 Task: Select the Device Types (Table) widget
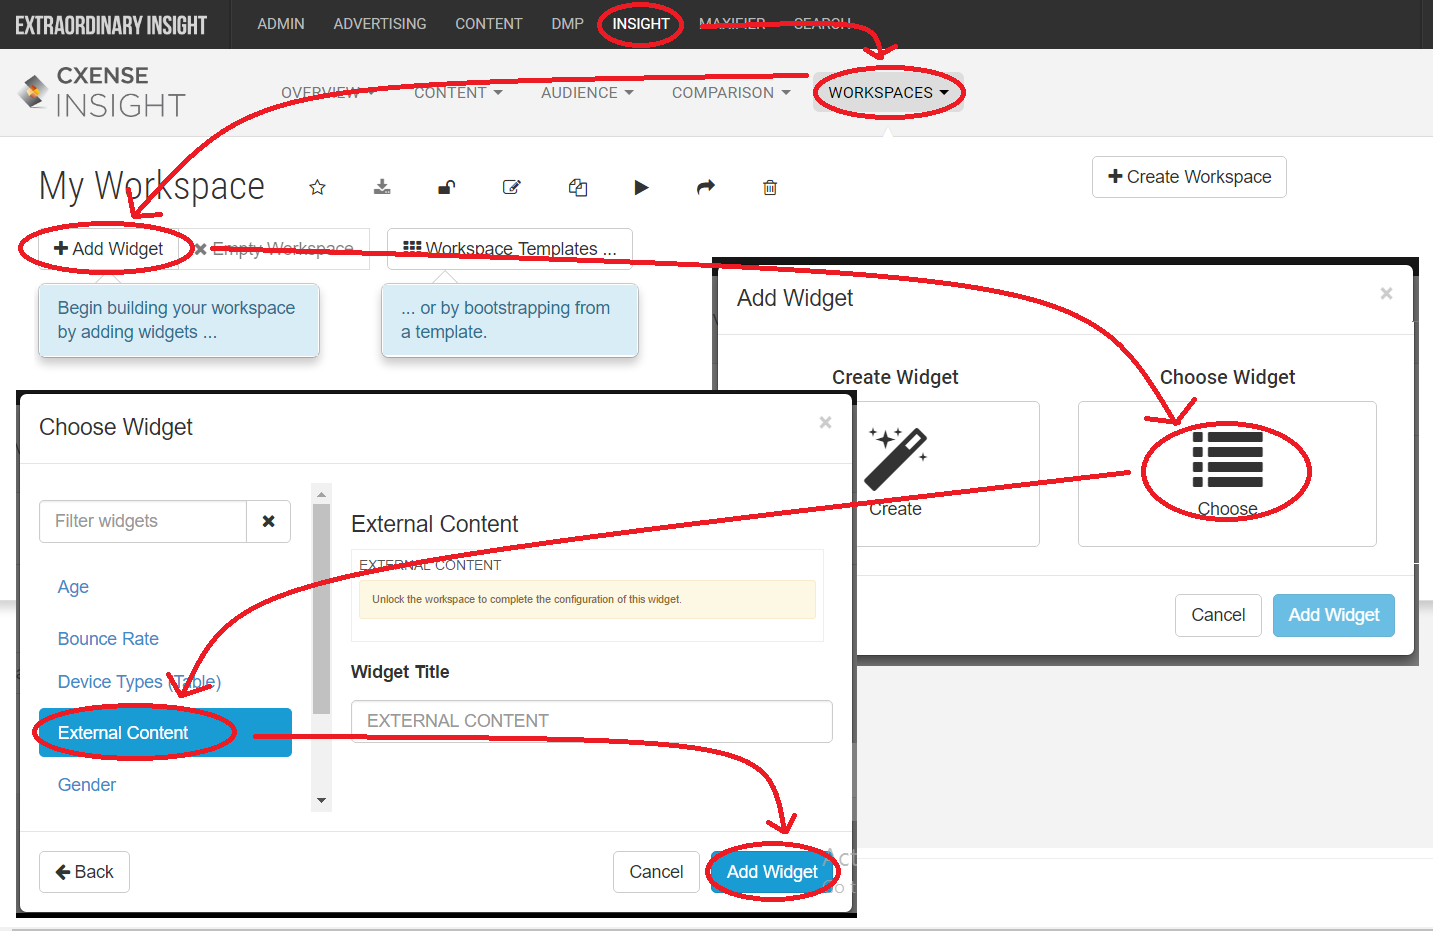pos(139,682)
